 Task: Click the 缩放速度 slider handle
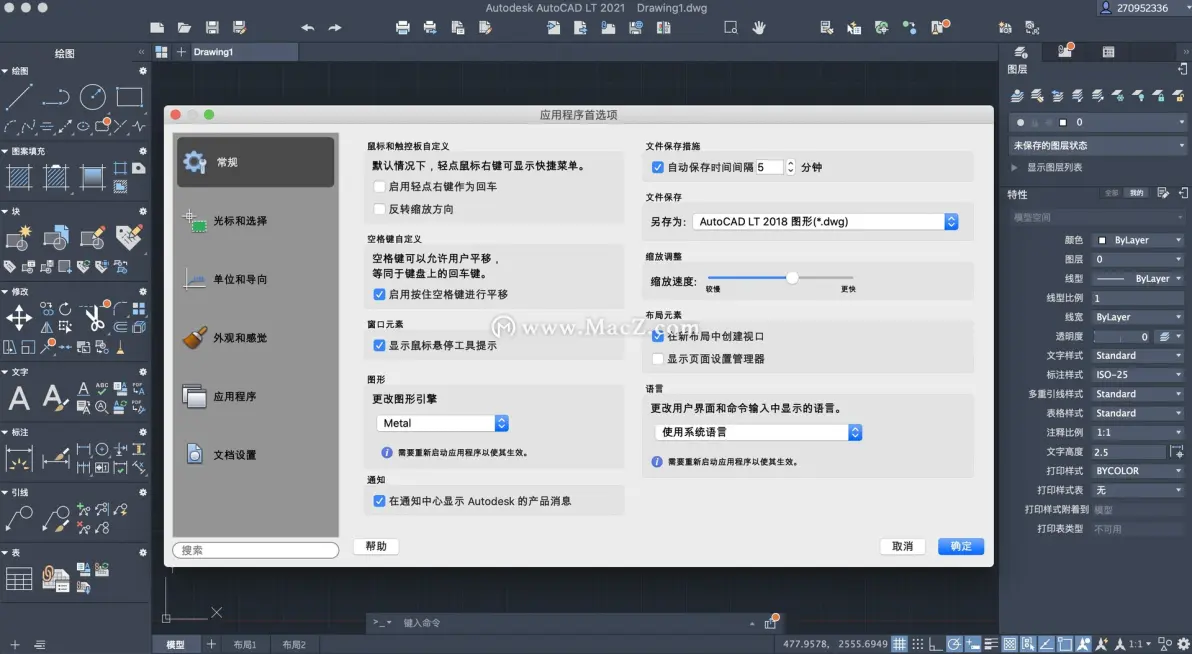tap(792, 278)
